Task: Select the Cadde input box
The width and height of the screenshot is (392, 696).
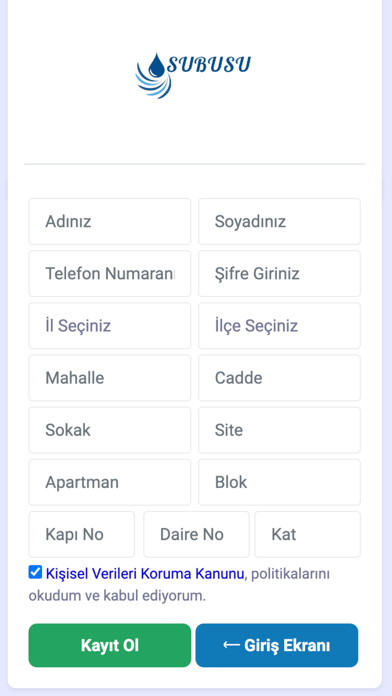Action: point(279,378)
